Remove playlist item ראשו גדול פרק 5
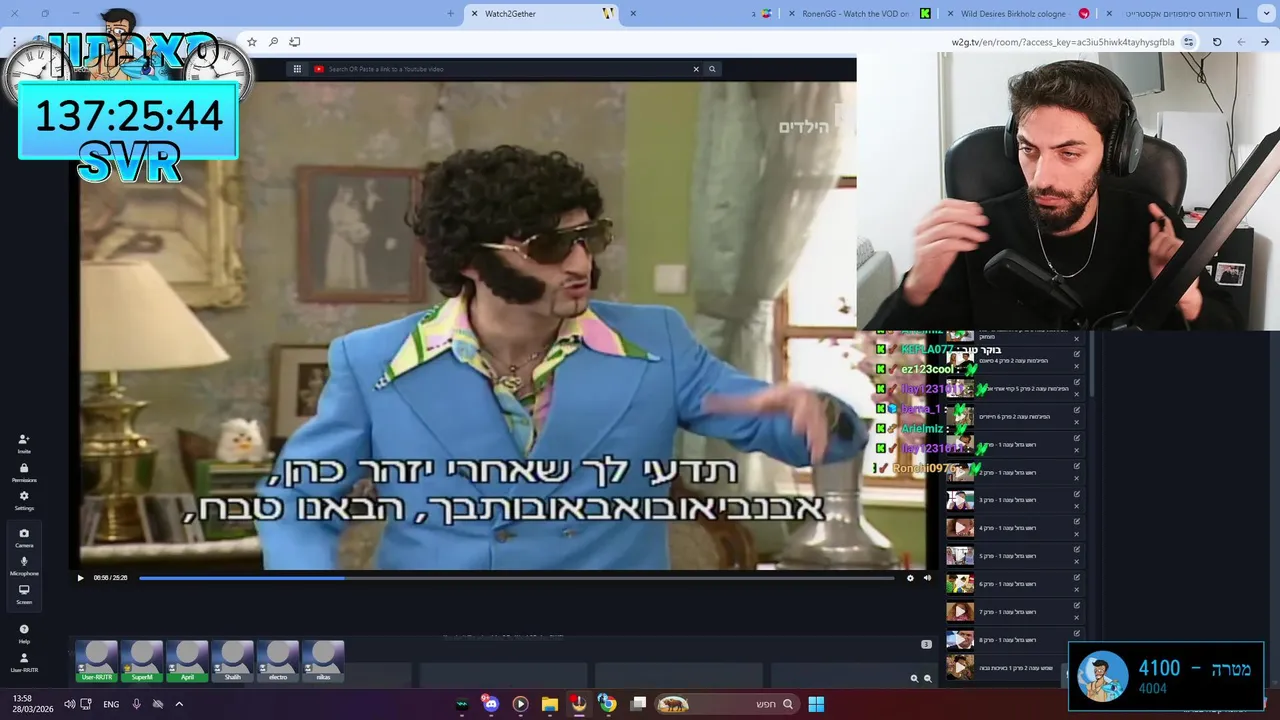Viewport: 1280px width, 720px height. pos(1077,561)
